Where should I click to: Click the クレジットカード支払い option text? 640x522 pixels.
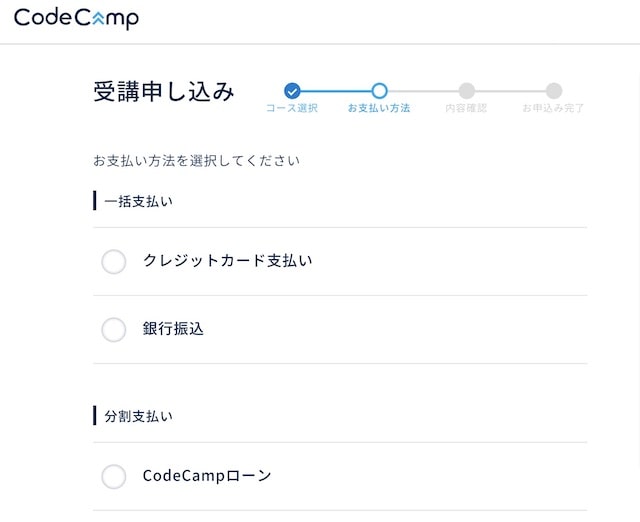pos(228,260)
